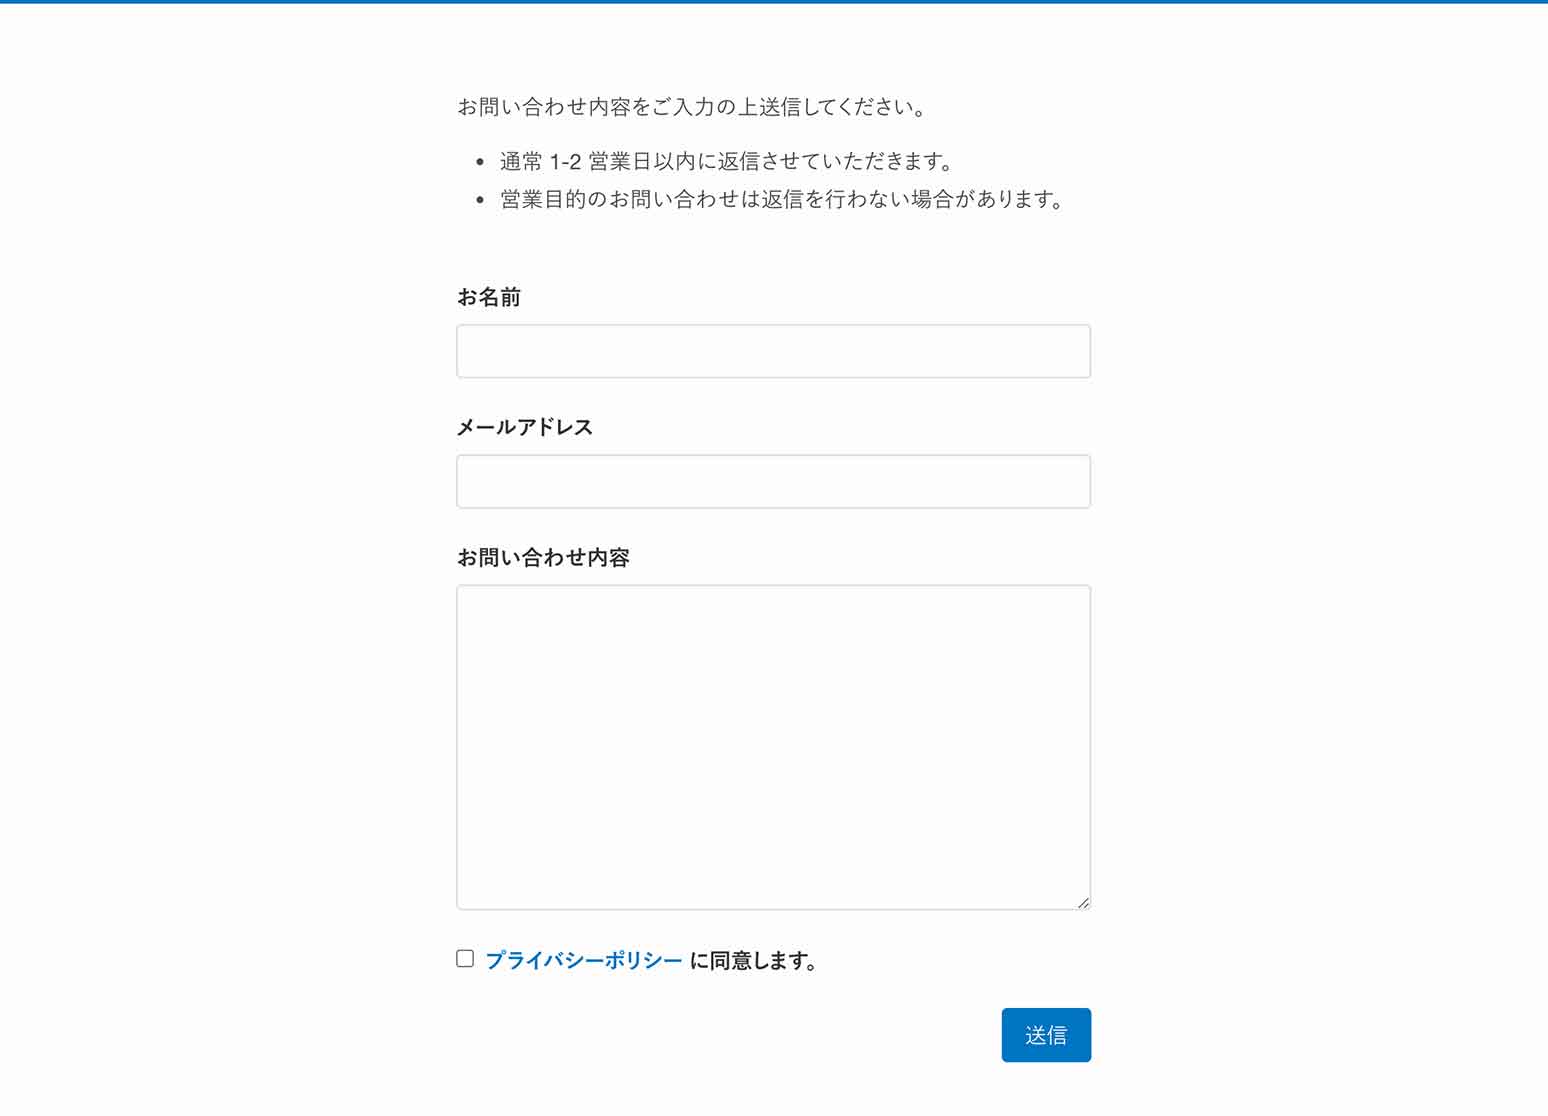
Task: Check the privacy policy agreement checkbox
Action: pyautogui.click(x=465, y=959)
